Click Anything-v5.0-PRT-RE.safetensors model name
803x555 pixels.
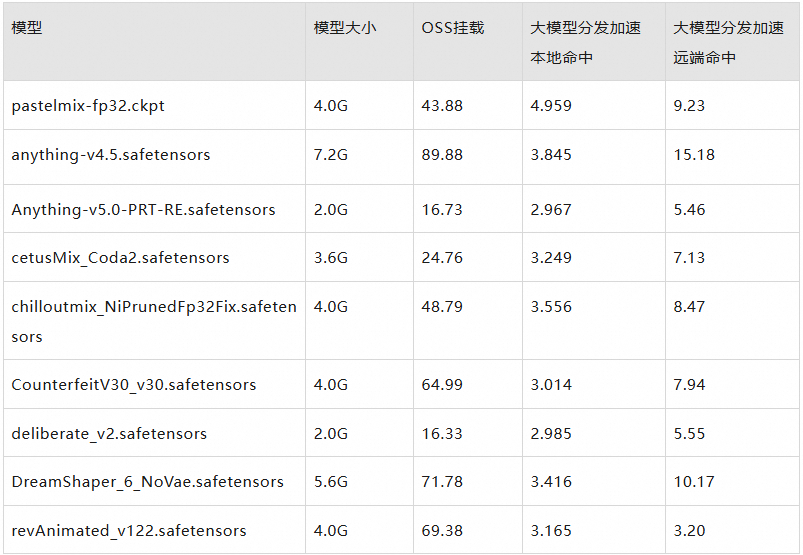(143, 210)
